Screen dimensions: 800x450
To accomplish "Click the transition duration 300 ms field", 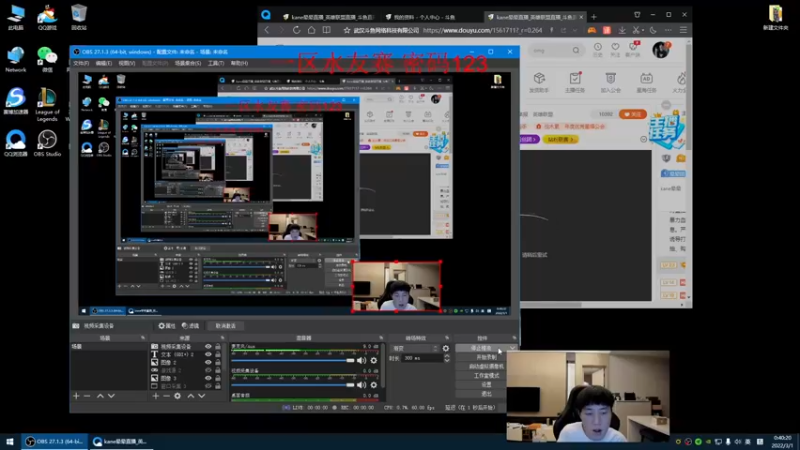I will (421, 358).
